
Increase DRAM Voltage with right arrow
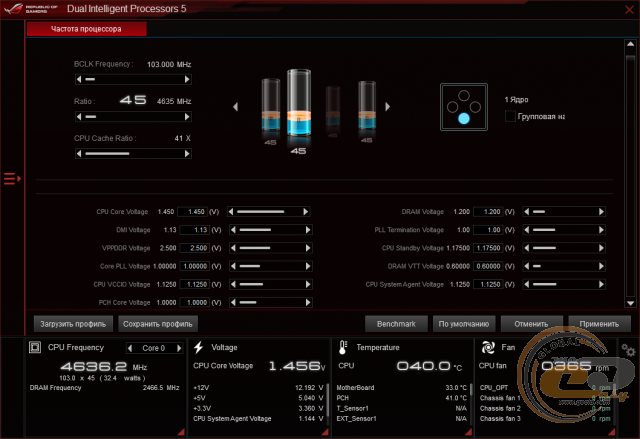coord(601,211)
